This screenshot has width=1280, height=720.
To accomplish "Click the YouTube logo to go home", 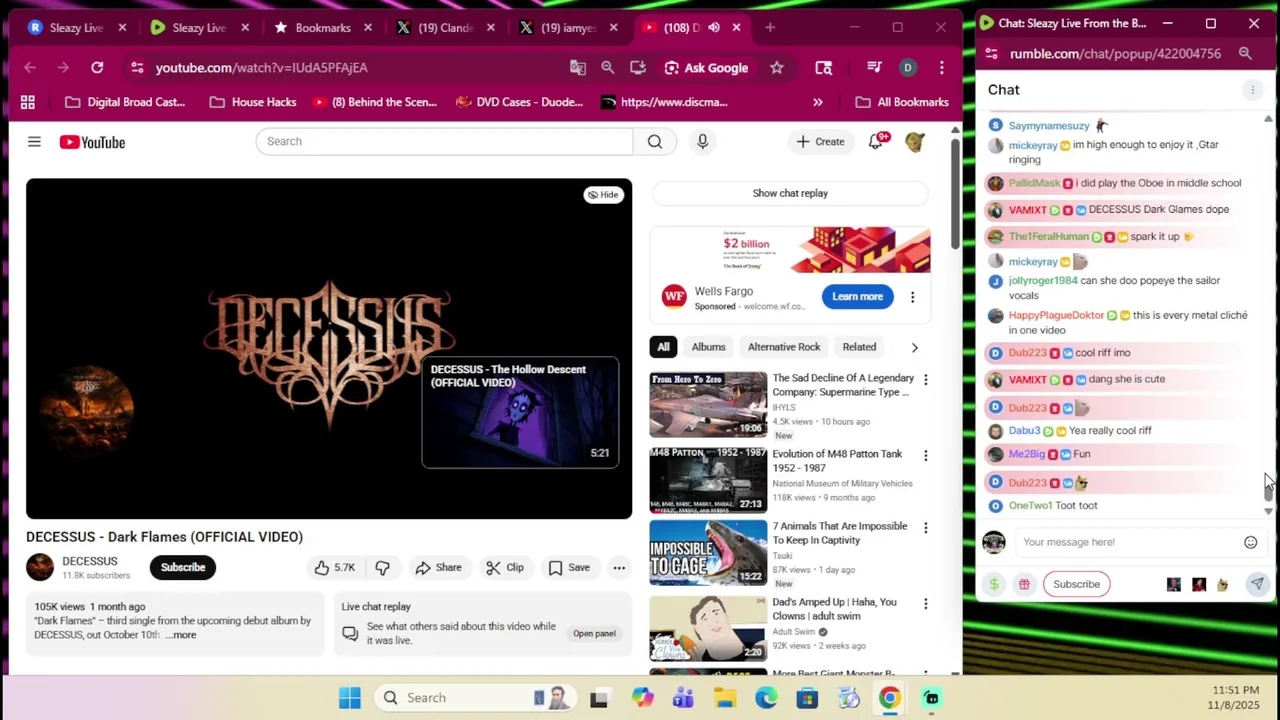I will coord(92,142).
